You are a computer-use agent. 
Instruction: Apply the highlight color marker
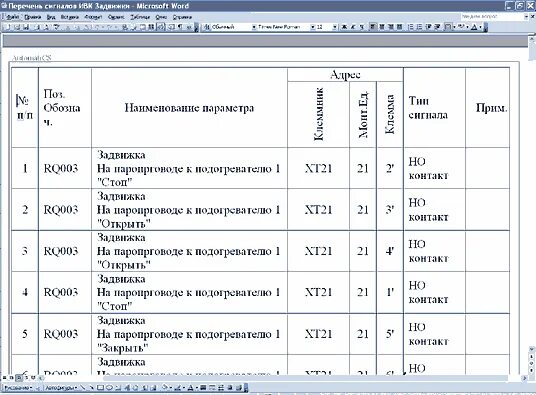[461, 27]
